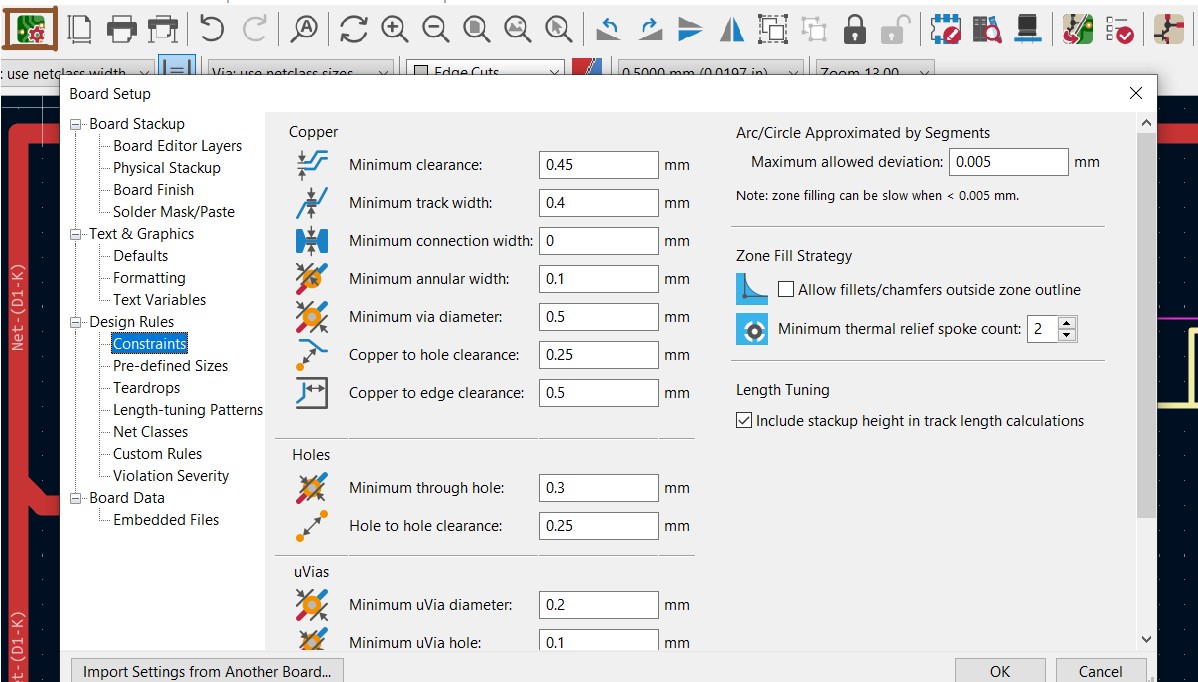This screenshot has height=682, width=1198.
Task: Ungroup the selected items
Action: point(814,29)
